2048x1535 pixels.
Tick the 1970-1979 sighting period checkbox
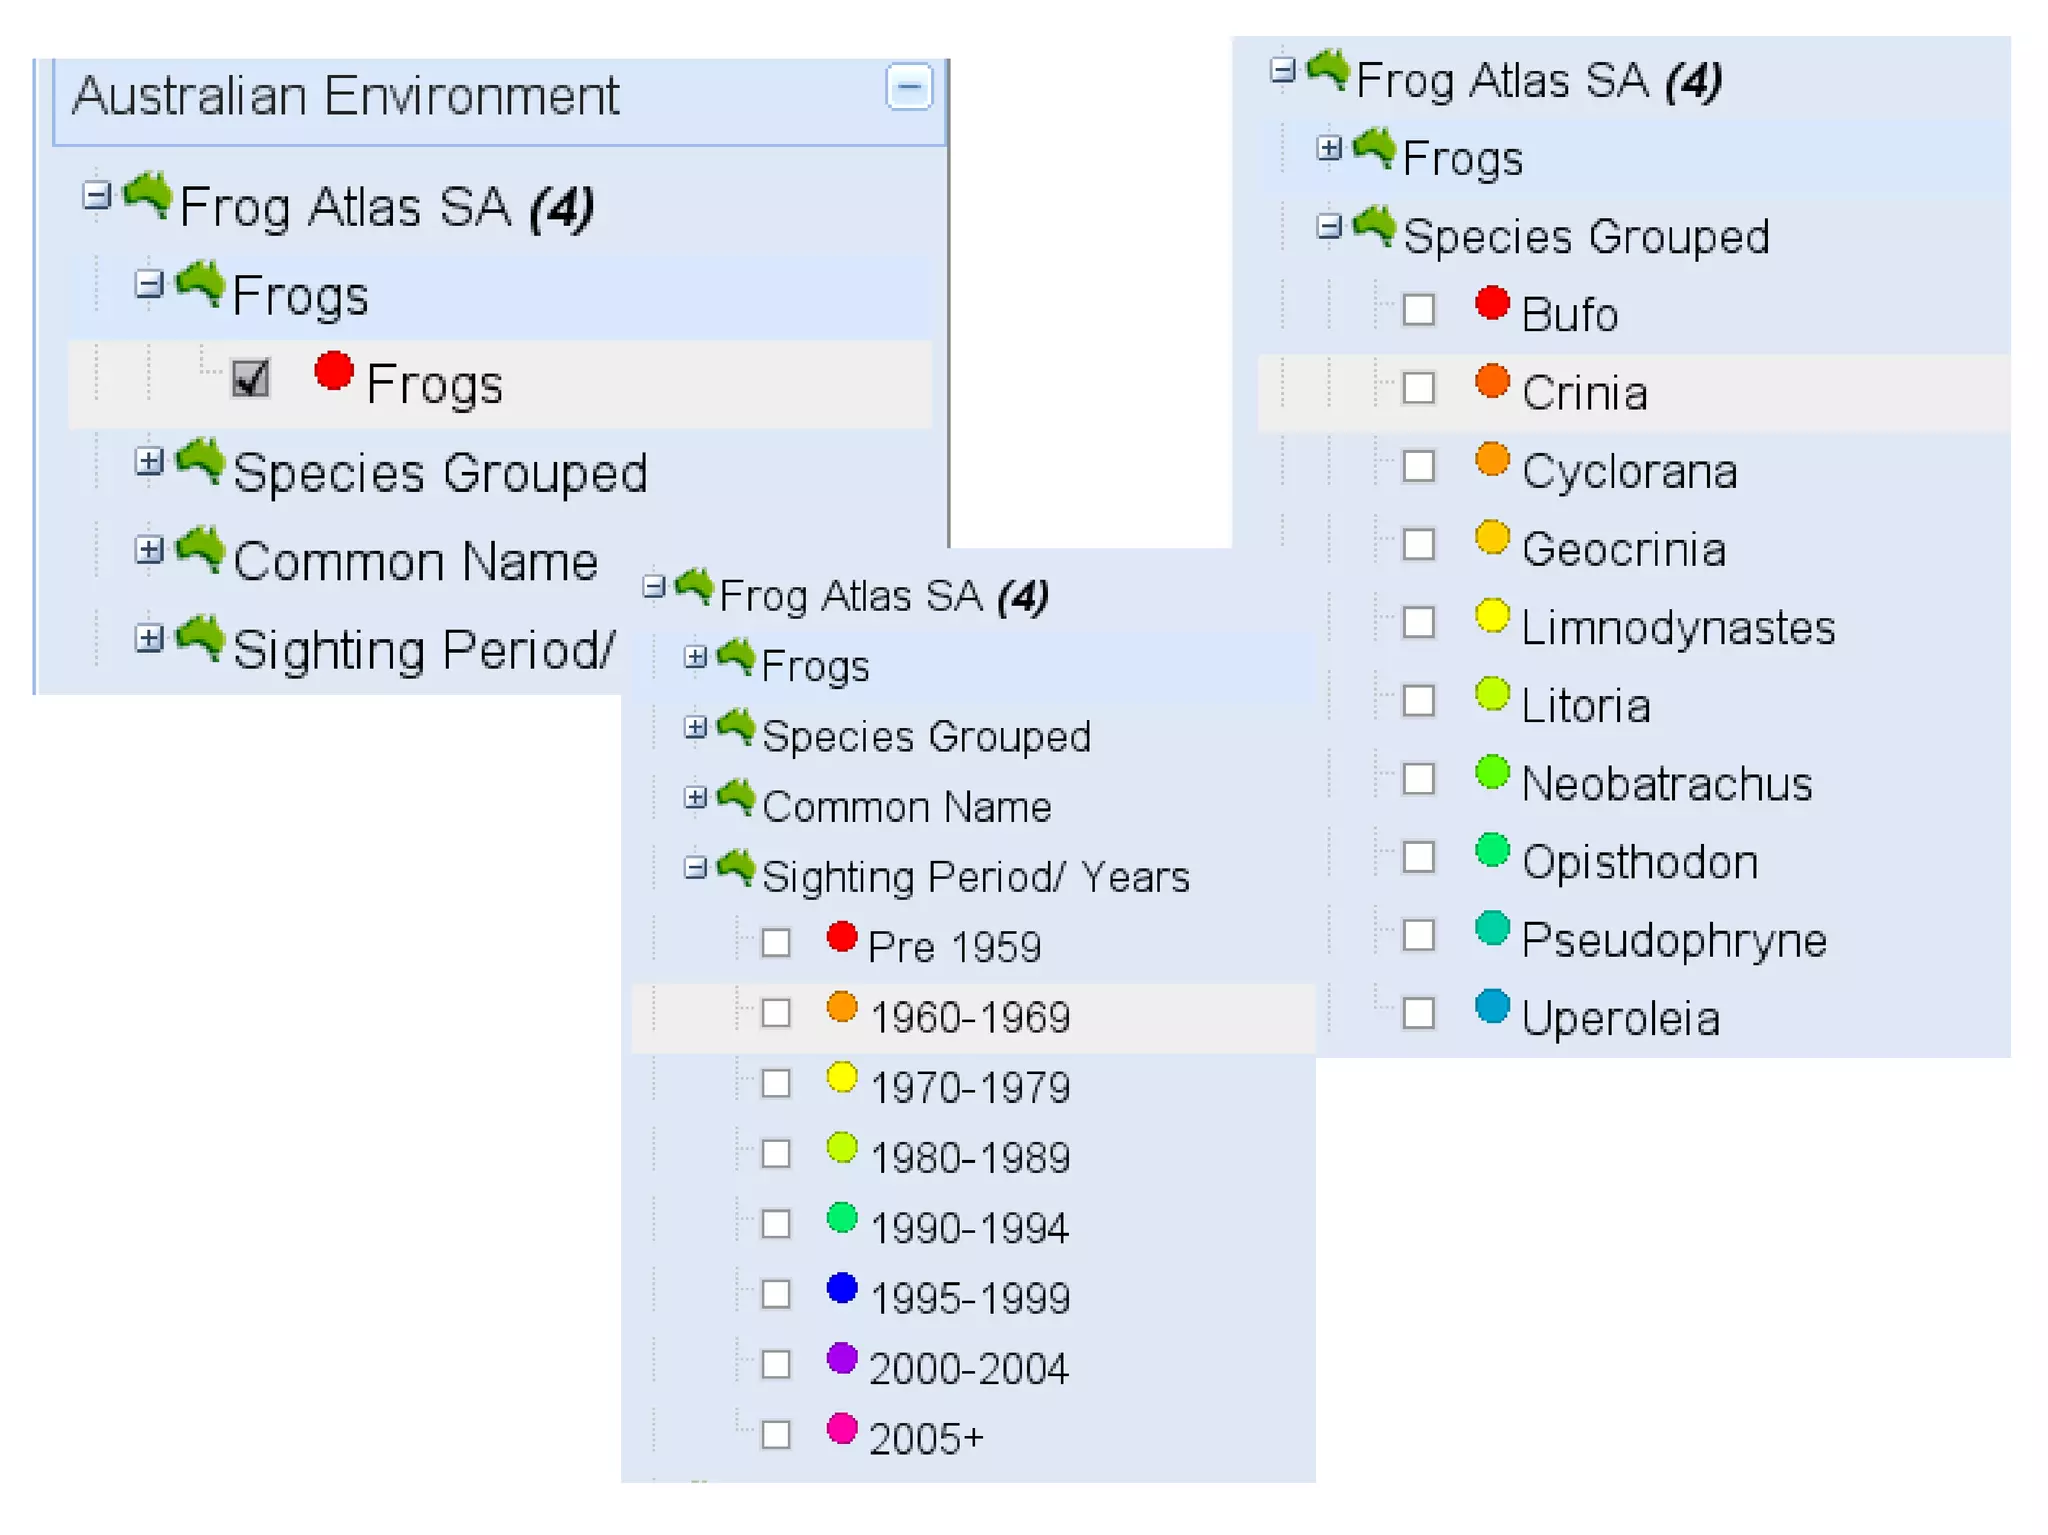(x=776, y=1084)
